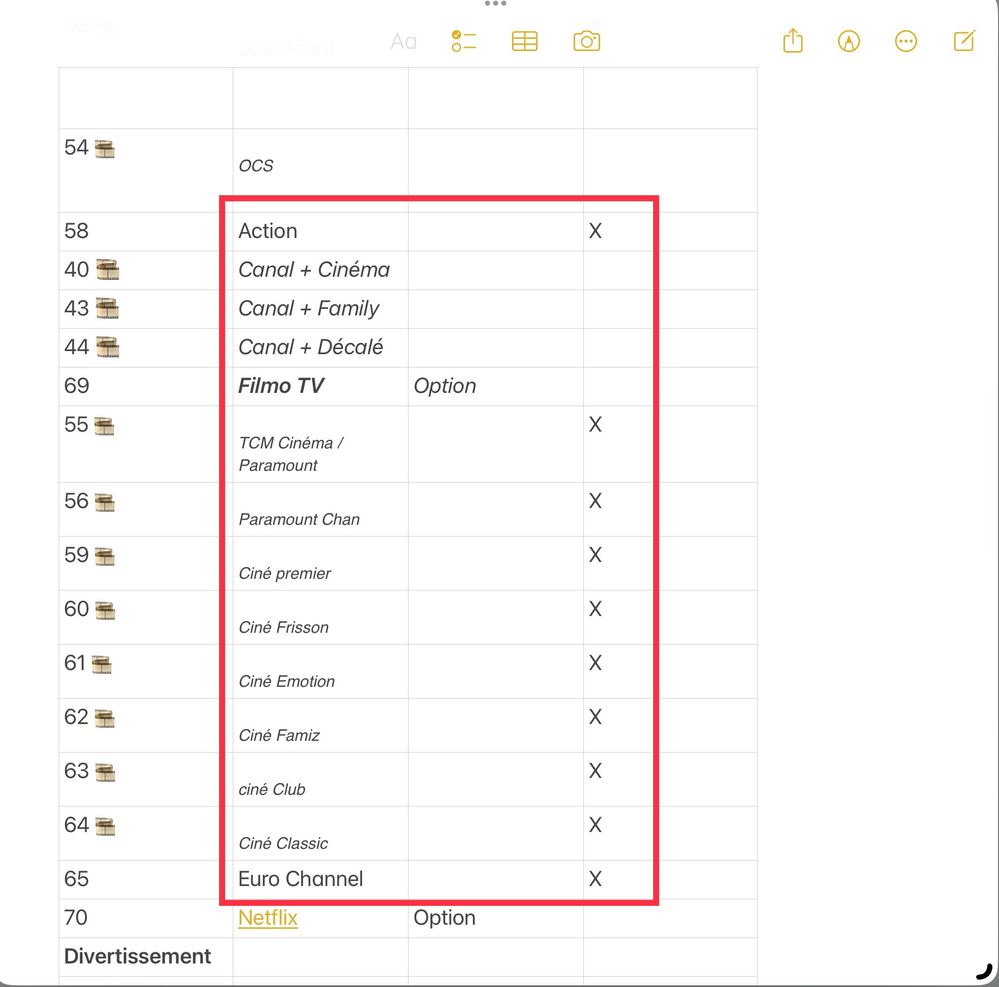
Task: Open the Aa text format menu
Action: [x=403, y=41]
